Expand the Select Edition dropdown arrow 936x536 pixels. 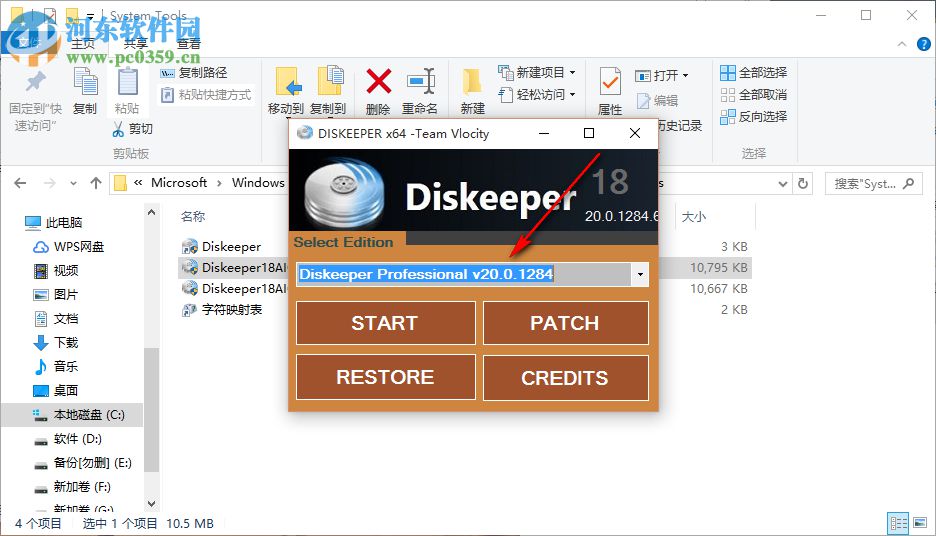640,275
